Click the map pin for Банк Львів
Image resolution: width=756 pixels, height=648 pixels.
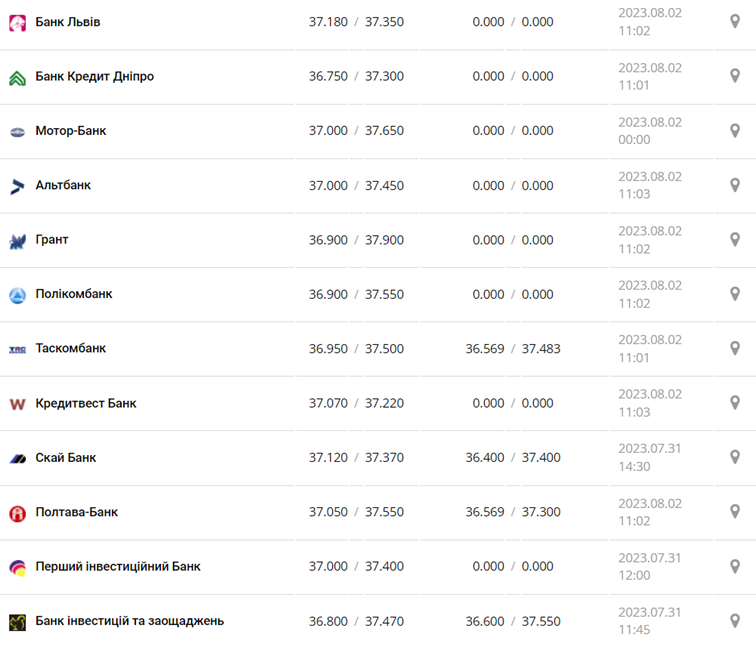click(x=734, y=22)
